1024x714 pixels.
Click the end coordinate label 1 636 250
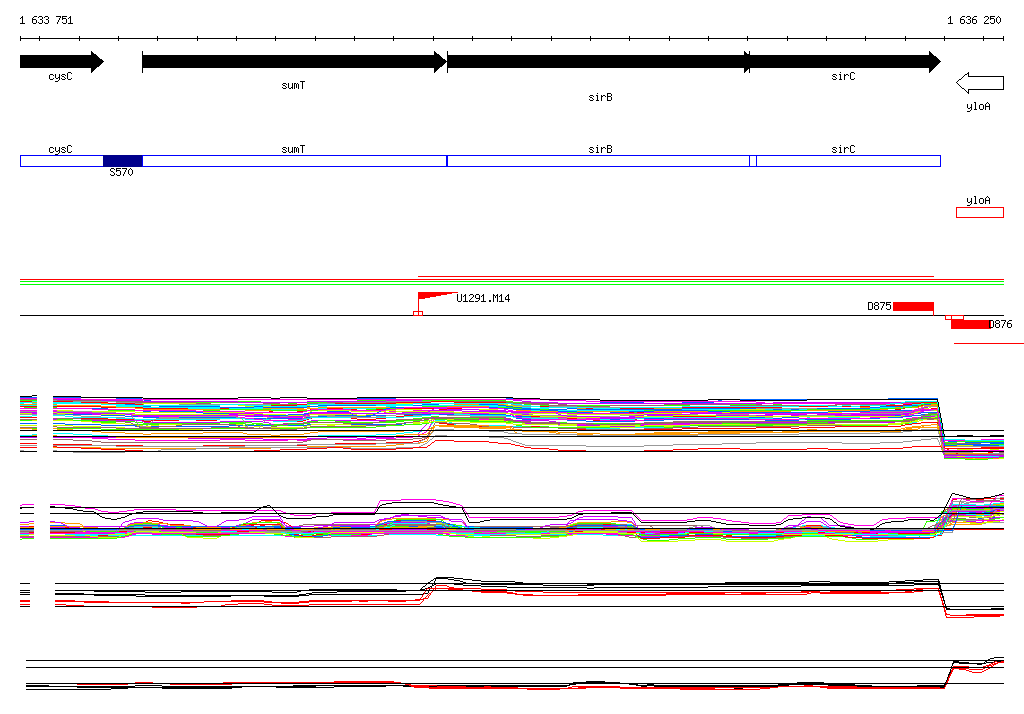pyautogui.click(x=974, y=20)
